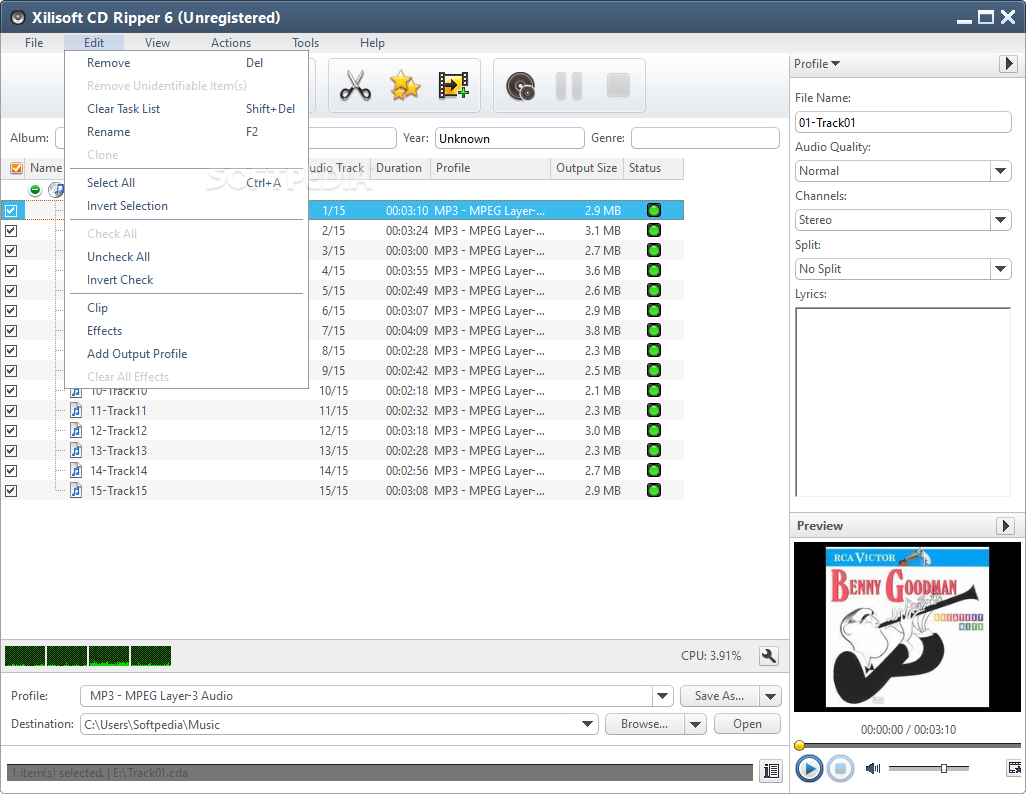Viewport: 1026px width, 794px height.
Task: Open the Actions menu
Action: (x=230, y=43)
